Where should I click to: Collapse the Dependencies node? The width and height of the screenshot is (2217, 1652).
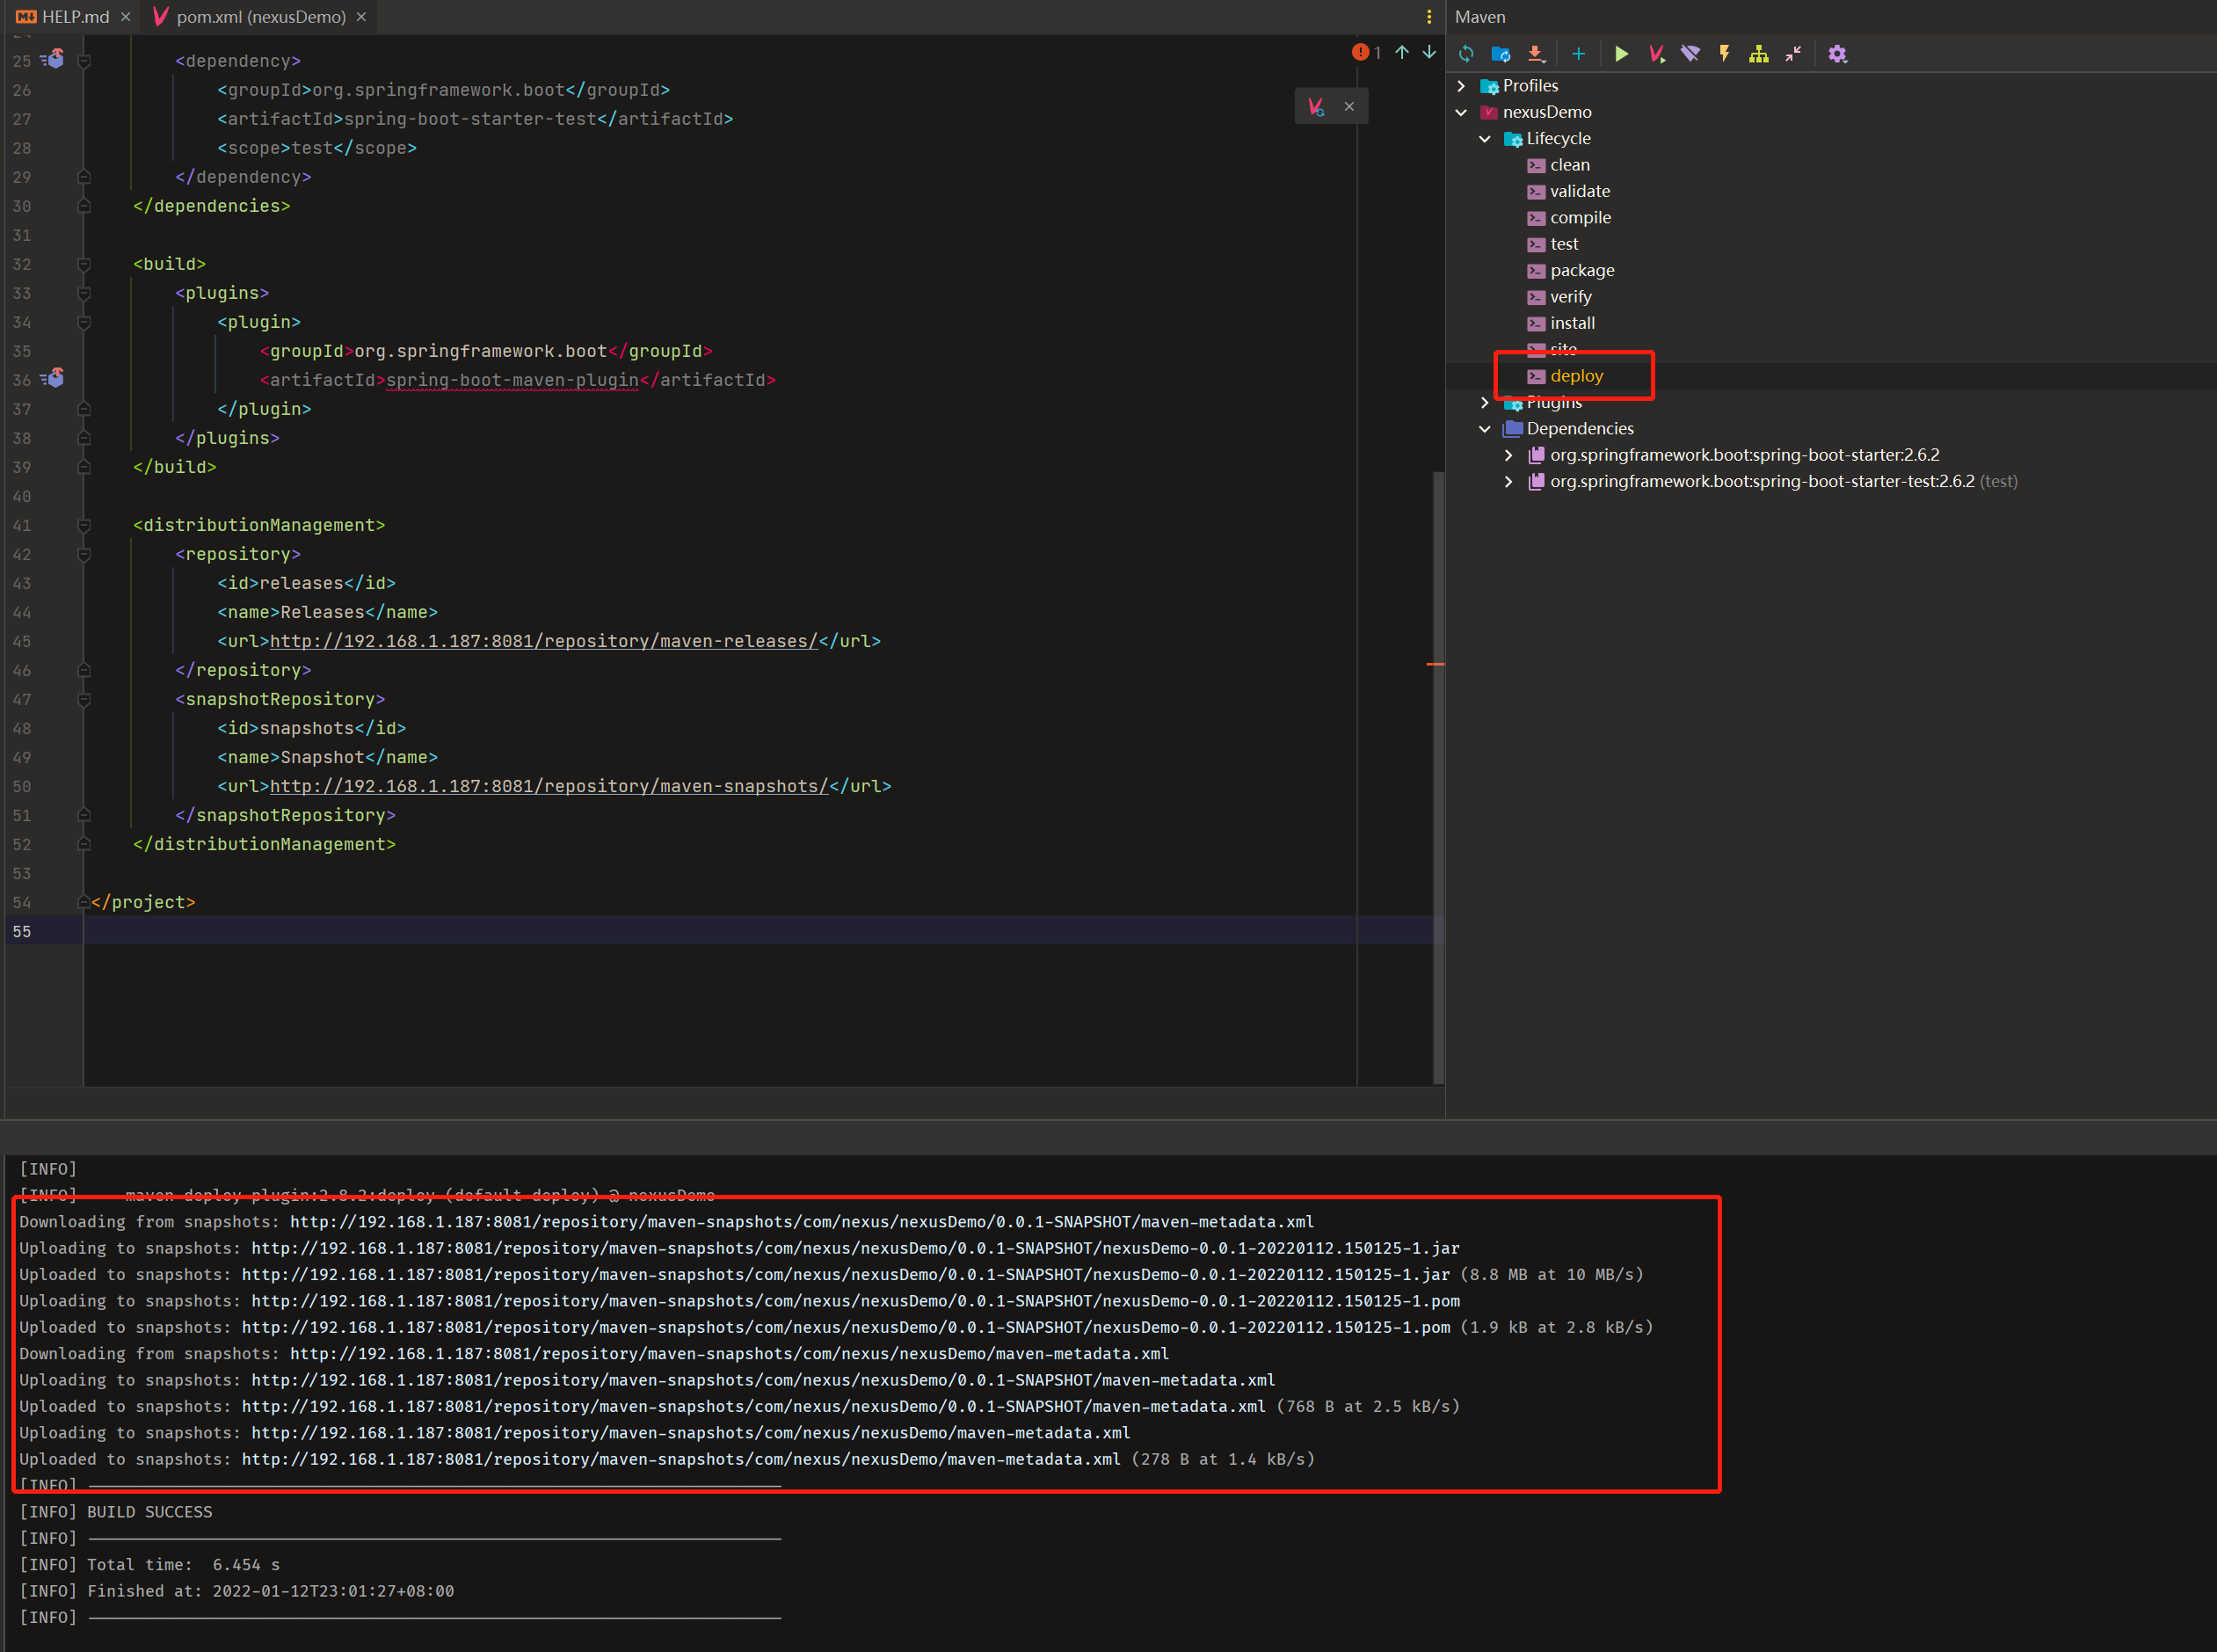[x=1485, y=429]
